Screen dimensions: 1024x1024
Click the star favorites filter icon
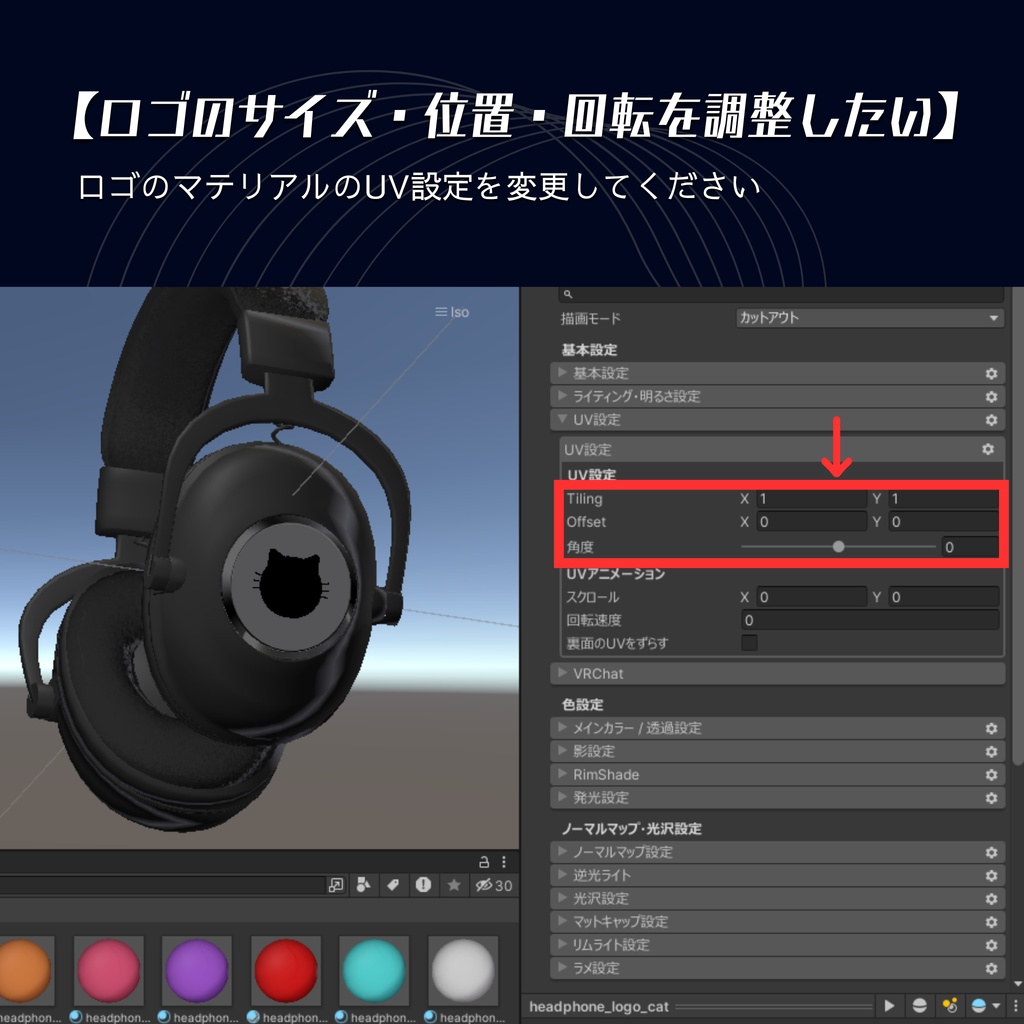pyautogui.click(x=454, y=884)
